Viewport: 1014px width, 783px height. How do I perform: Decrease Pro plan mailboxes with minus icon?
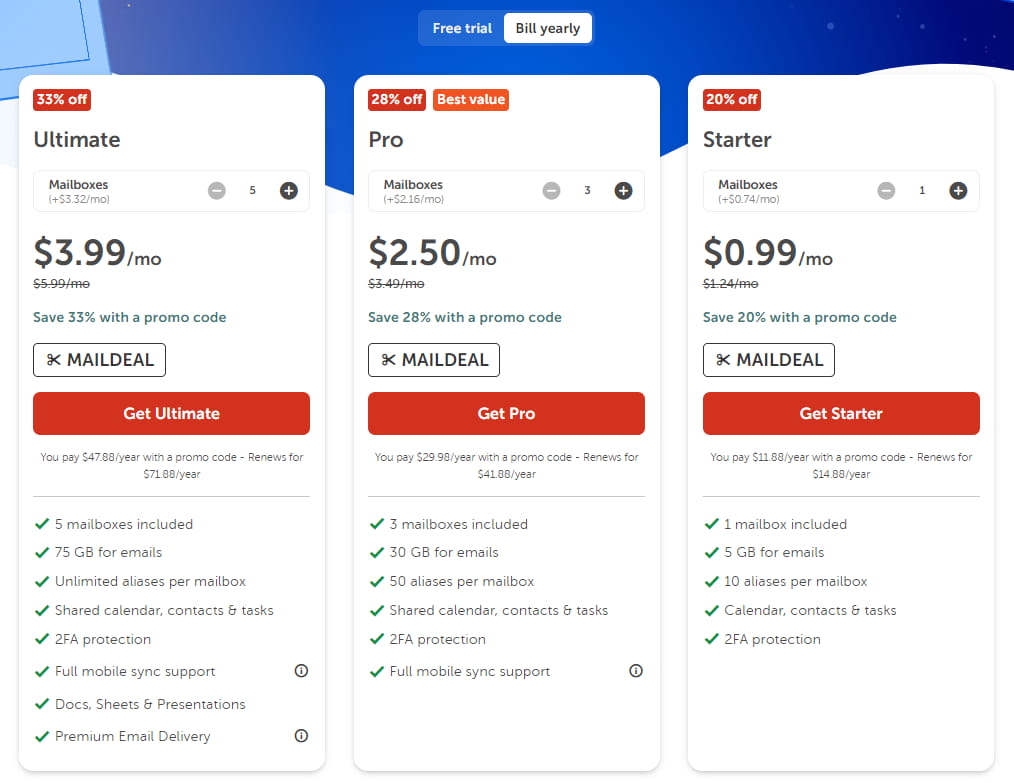[551, 190]
